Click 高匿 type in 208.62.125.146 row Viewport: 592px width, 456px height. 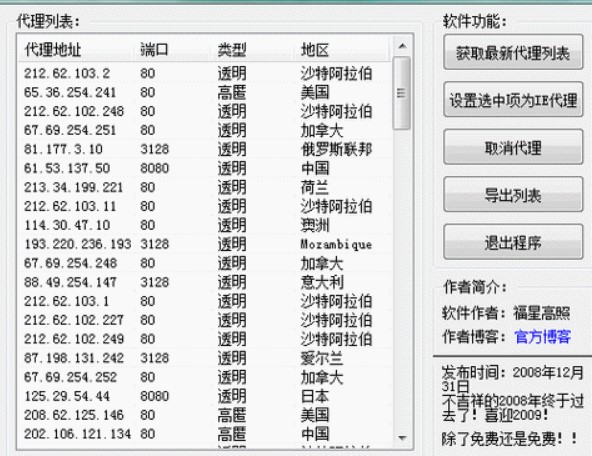pos(231,415)
